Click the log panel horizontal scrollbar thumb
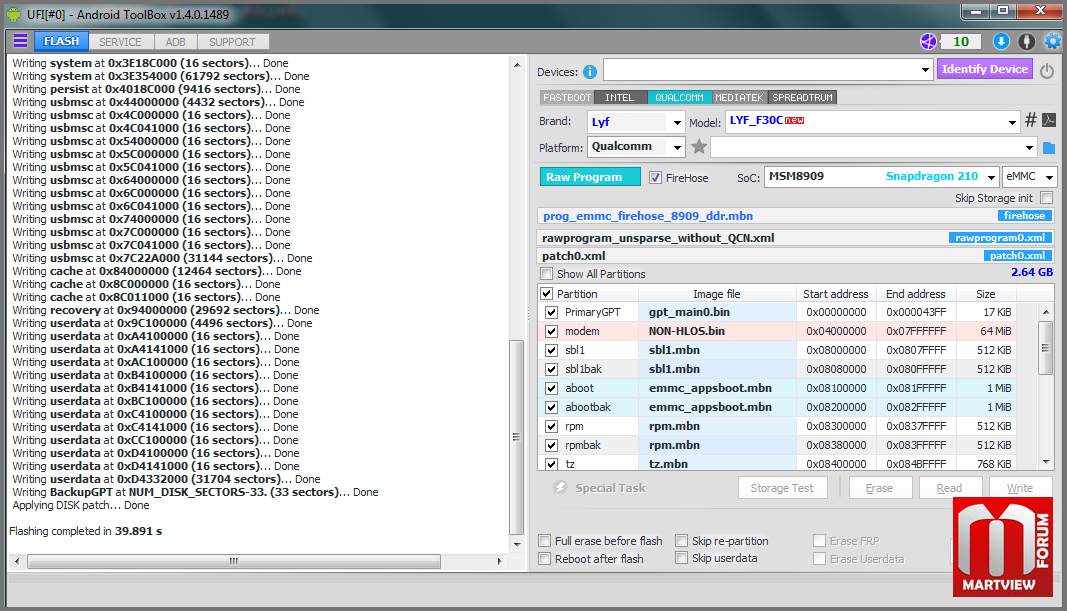 (233, 561)
